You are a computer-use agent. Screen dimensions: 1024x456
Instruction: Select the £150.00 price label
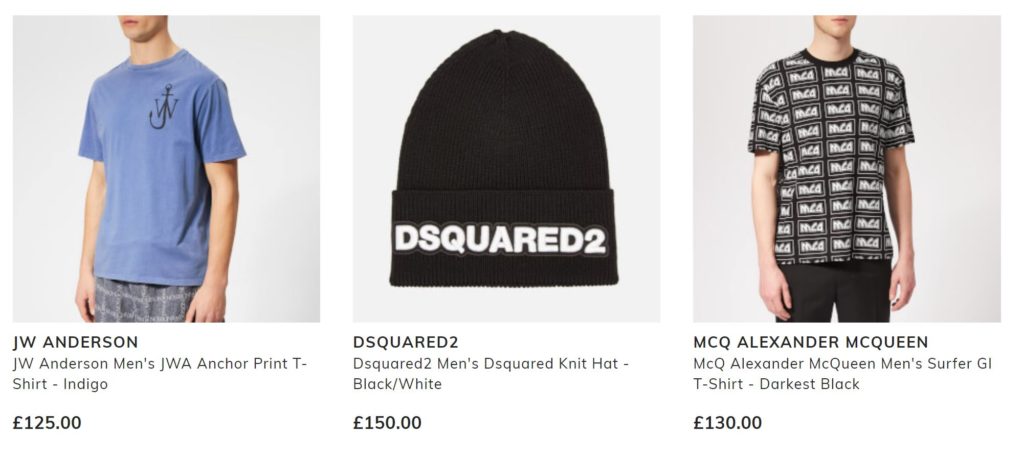(x=387, y=423)
